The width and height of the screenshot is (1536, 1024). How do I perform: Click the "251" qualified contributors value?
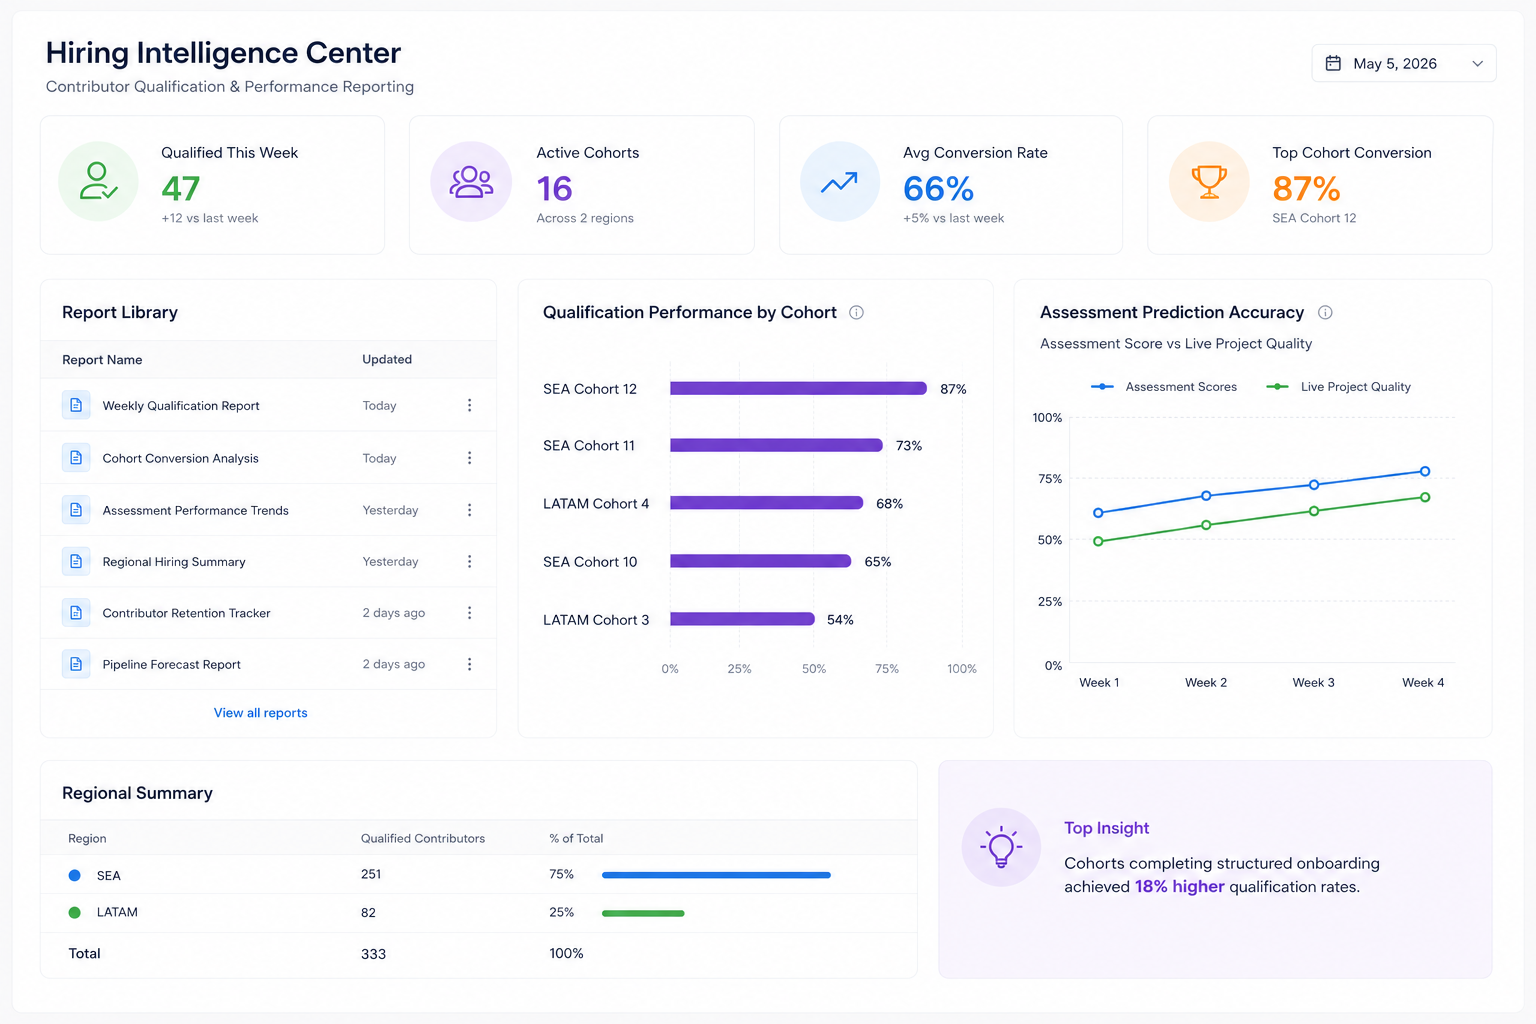point(371,874)
